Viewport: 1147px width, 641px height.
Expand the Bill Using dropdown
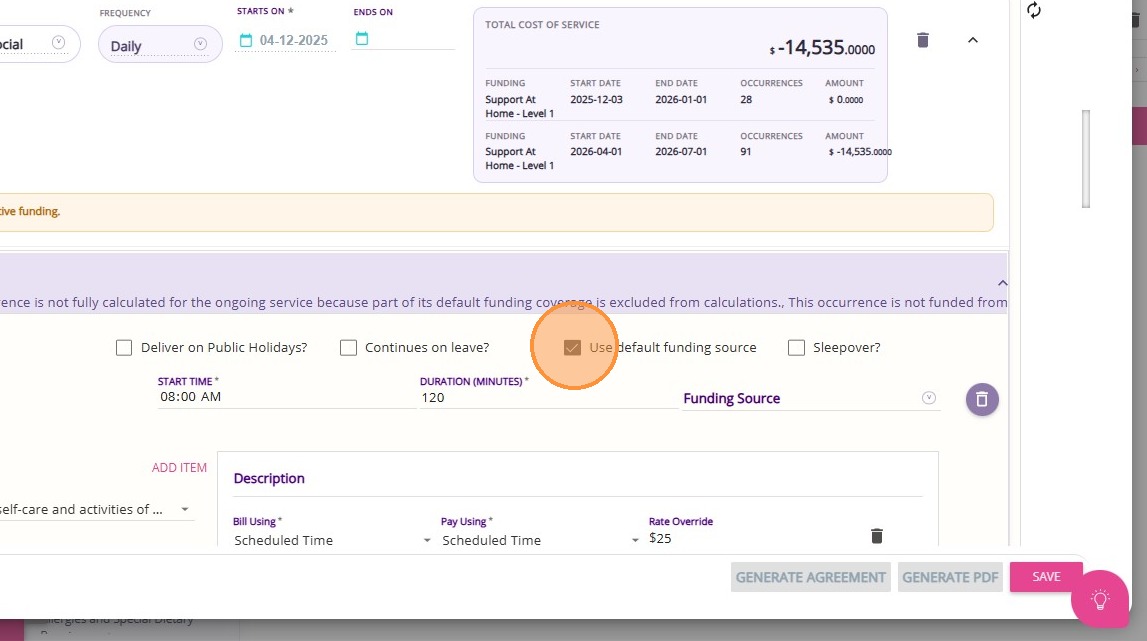[x=332, y=540]
